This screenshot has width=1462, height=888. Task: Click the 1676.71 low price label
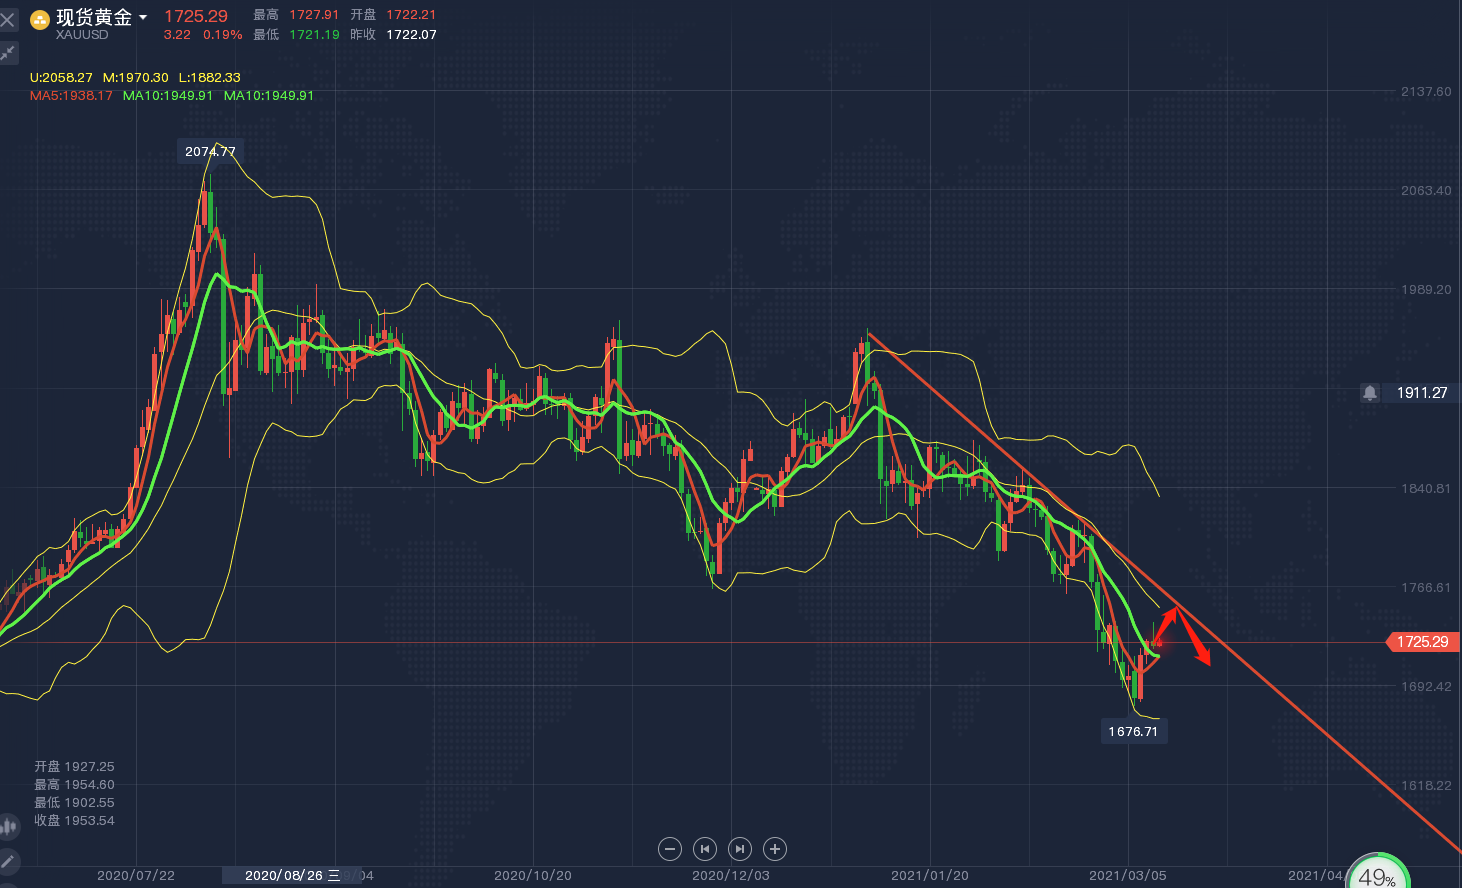[x=1133, y=731]
